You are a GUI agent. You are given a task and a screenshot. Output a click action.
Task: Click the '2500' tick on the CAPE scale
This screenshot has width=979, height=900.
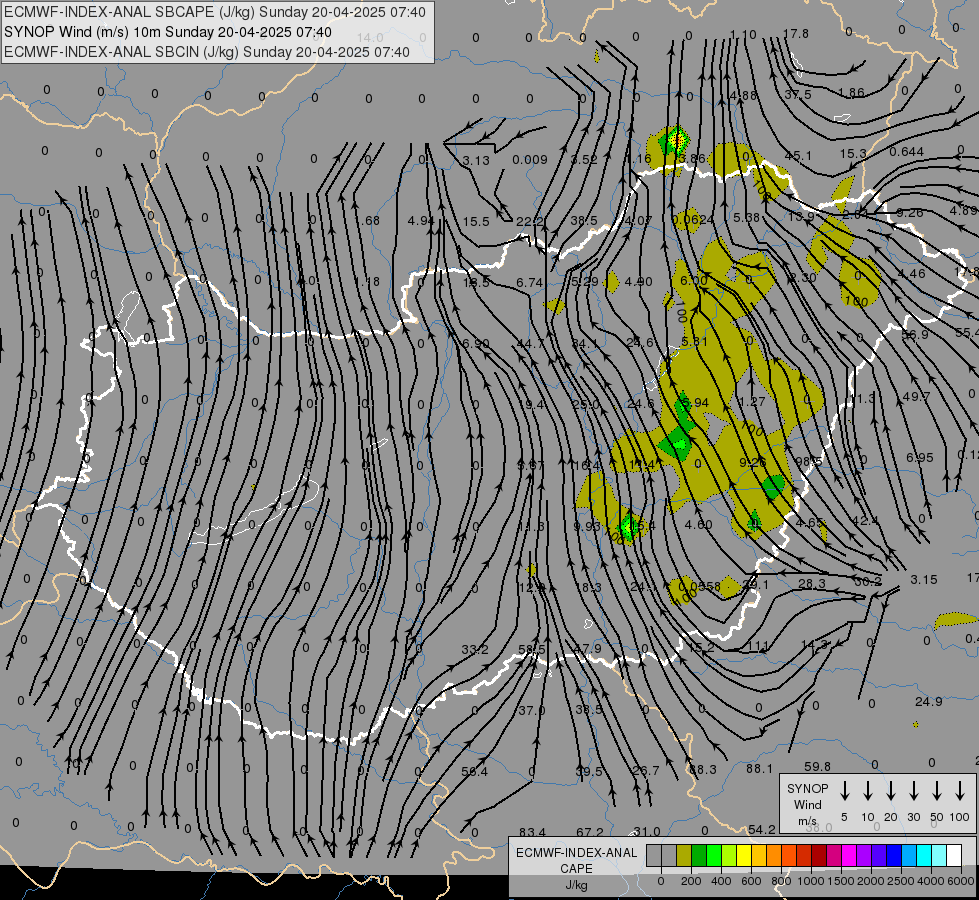[901, 881]
